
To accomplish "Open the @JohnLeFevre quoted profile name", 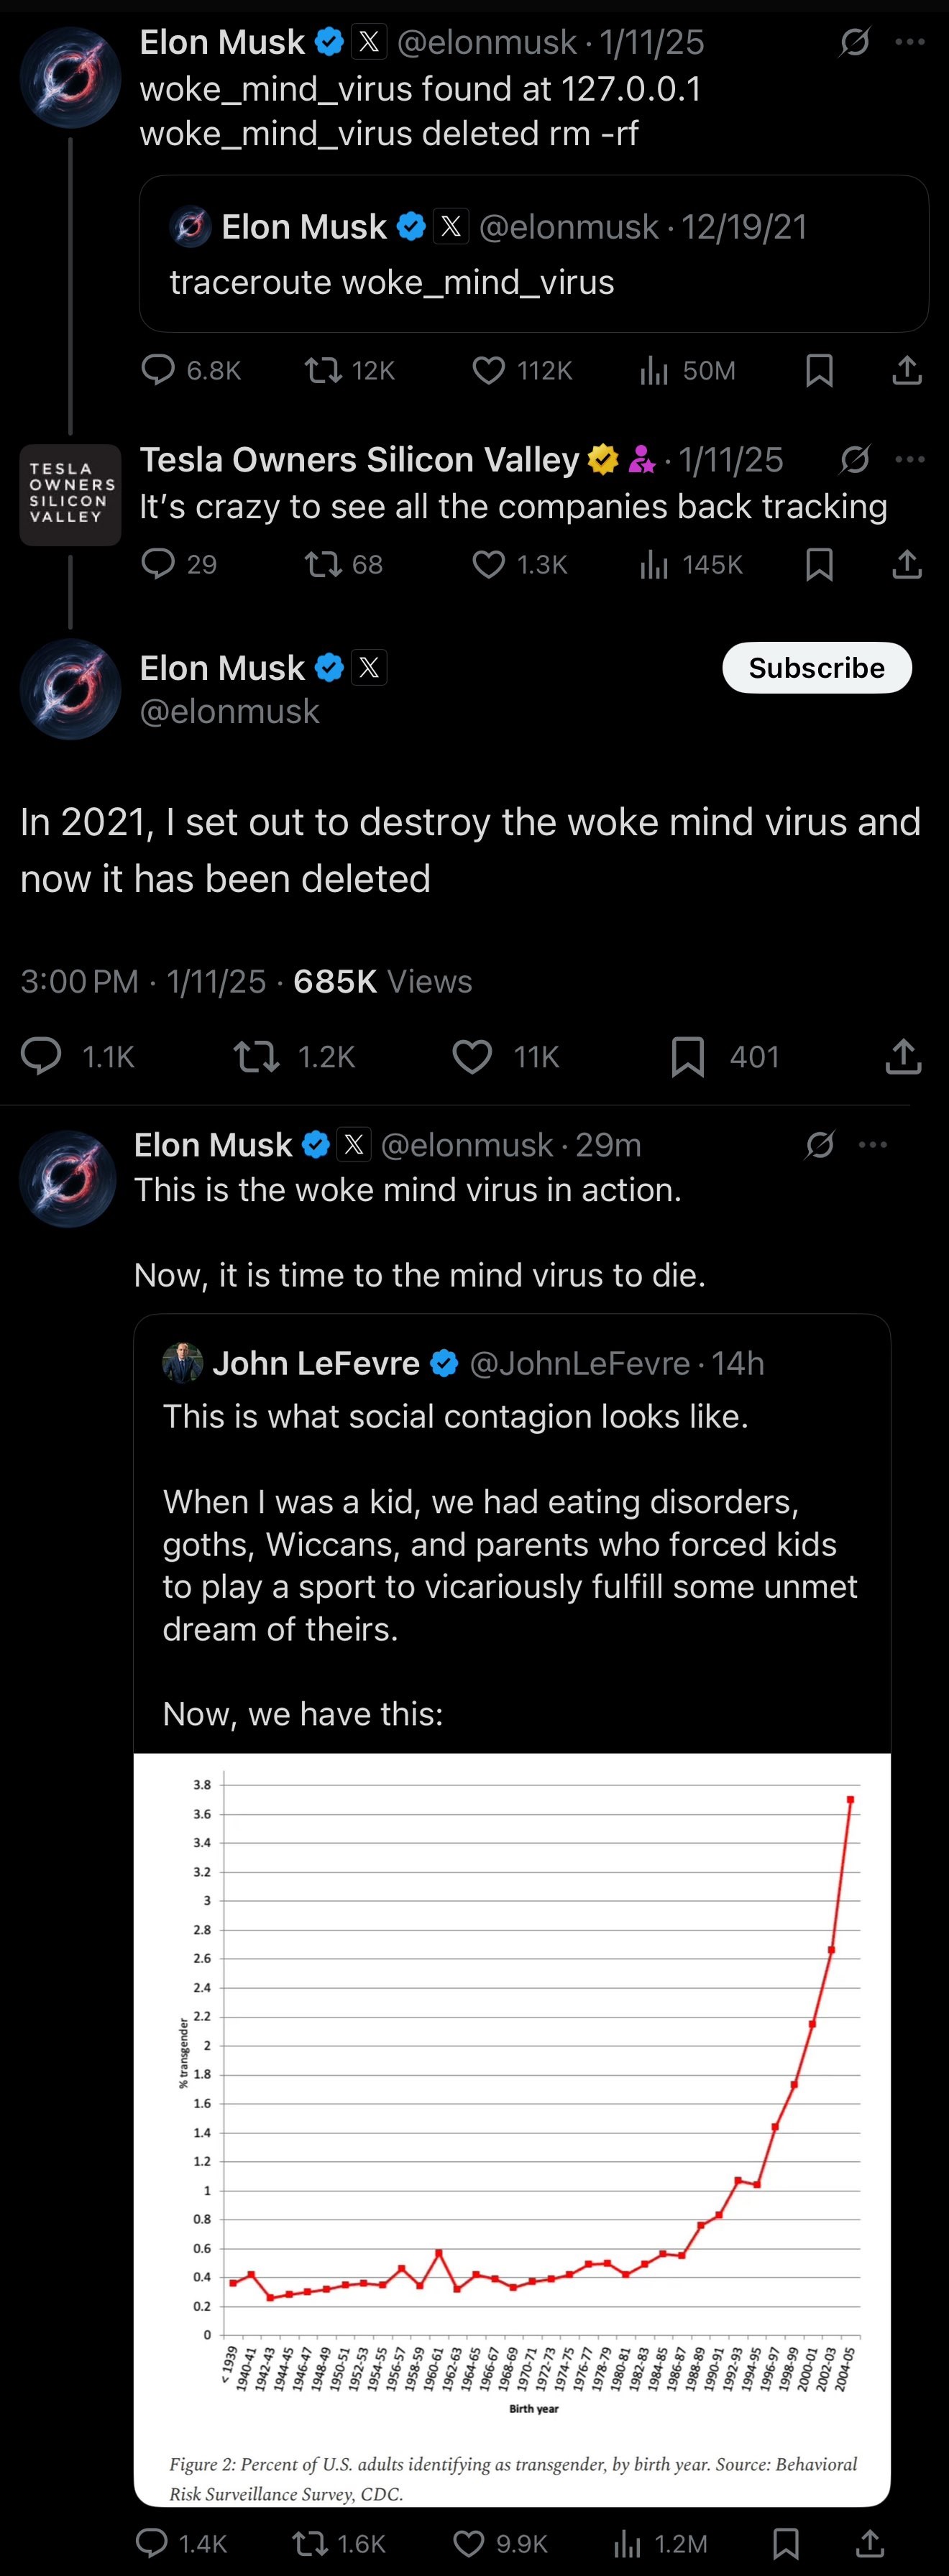I will coord(316,1363).
